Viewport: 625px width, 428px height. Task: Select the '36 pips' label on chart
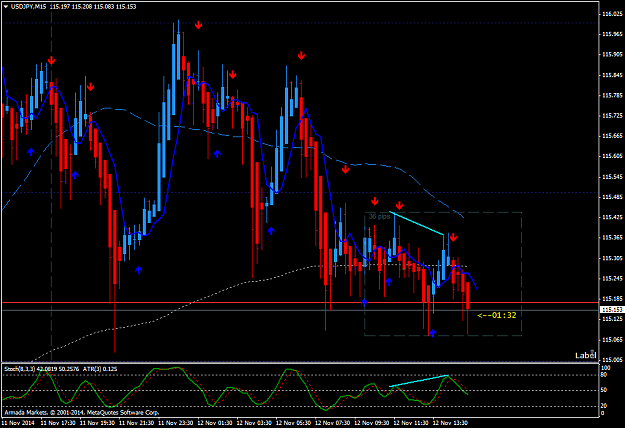379,216
